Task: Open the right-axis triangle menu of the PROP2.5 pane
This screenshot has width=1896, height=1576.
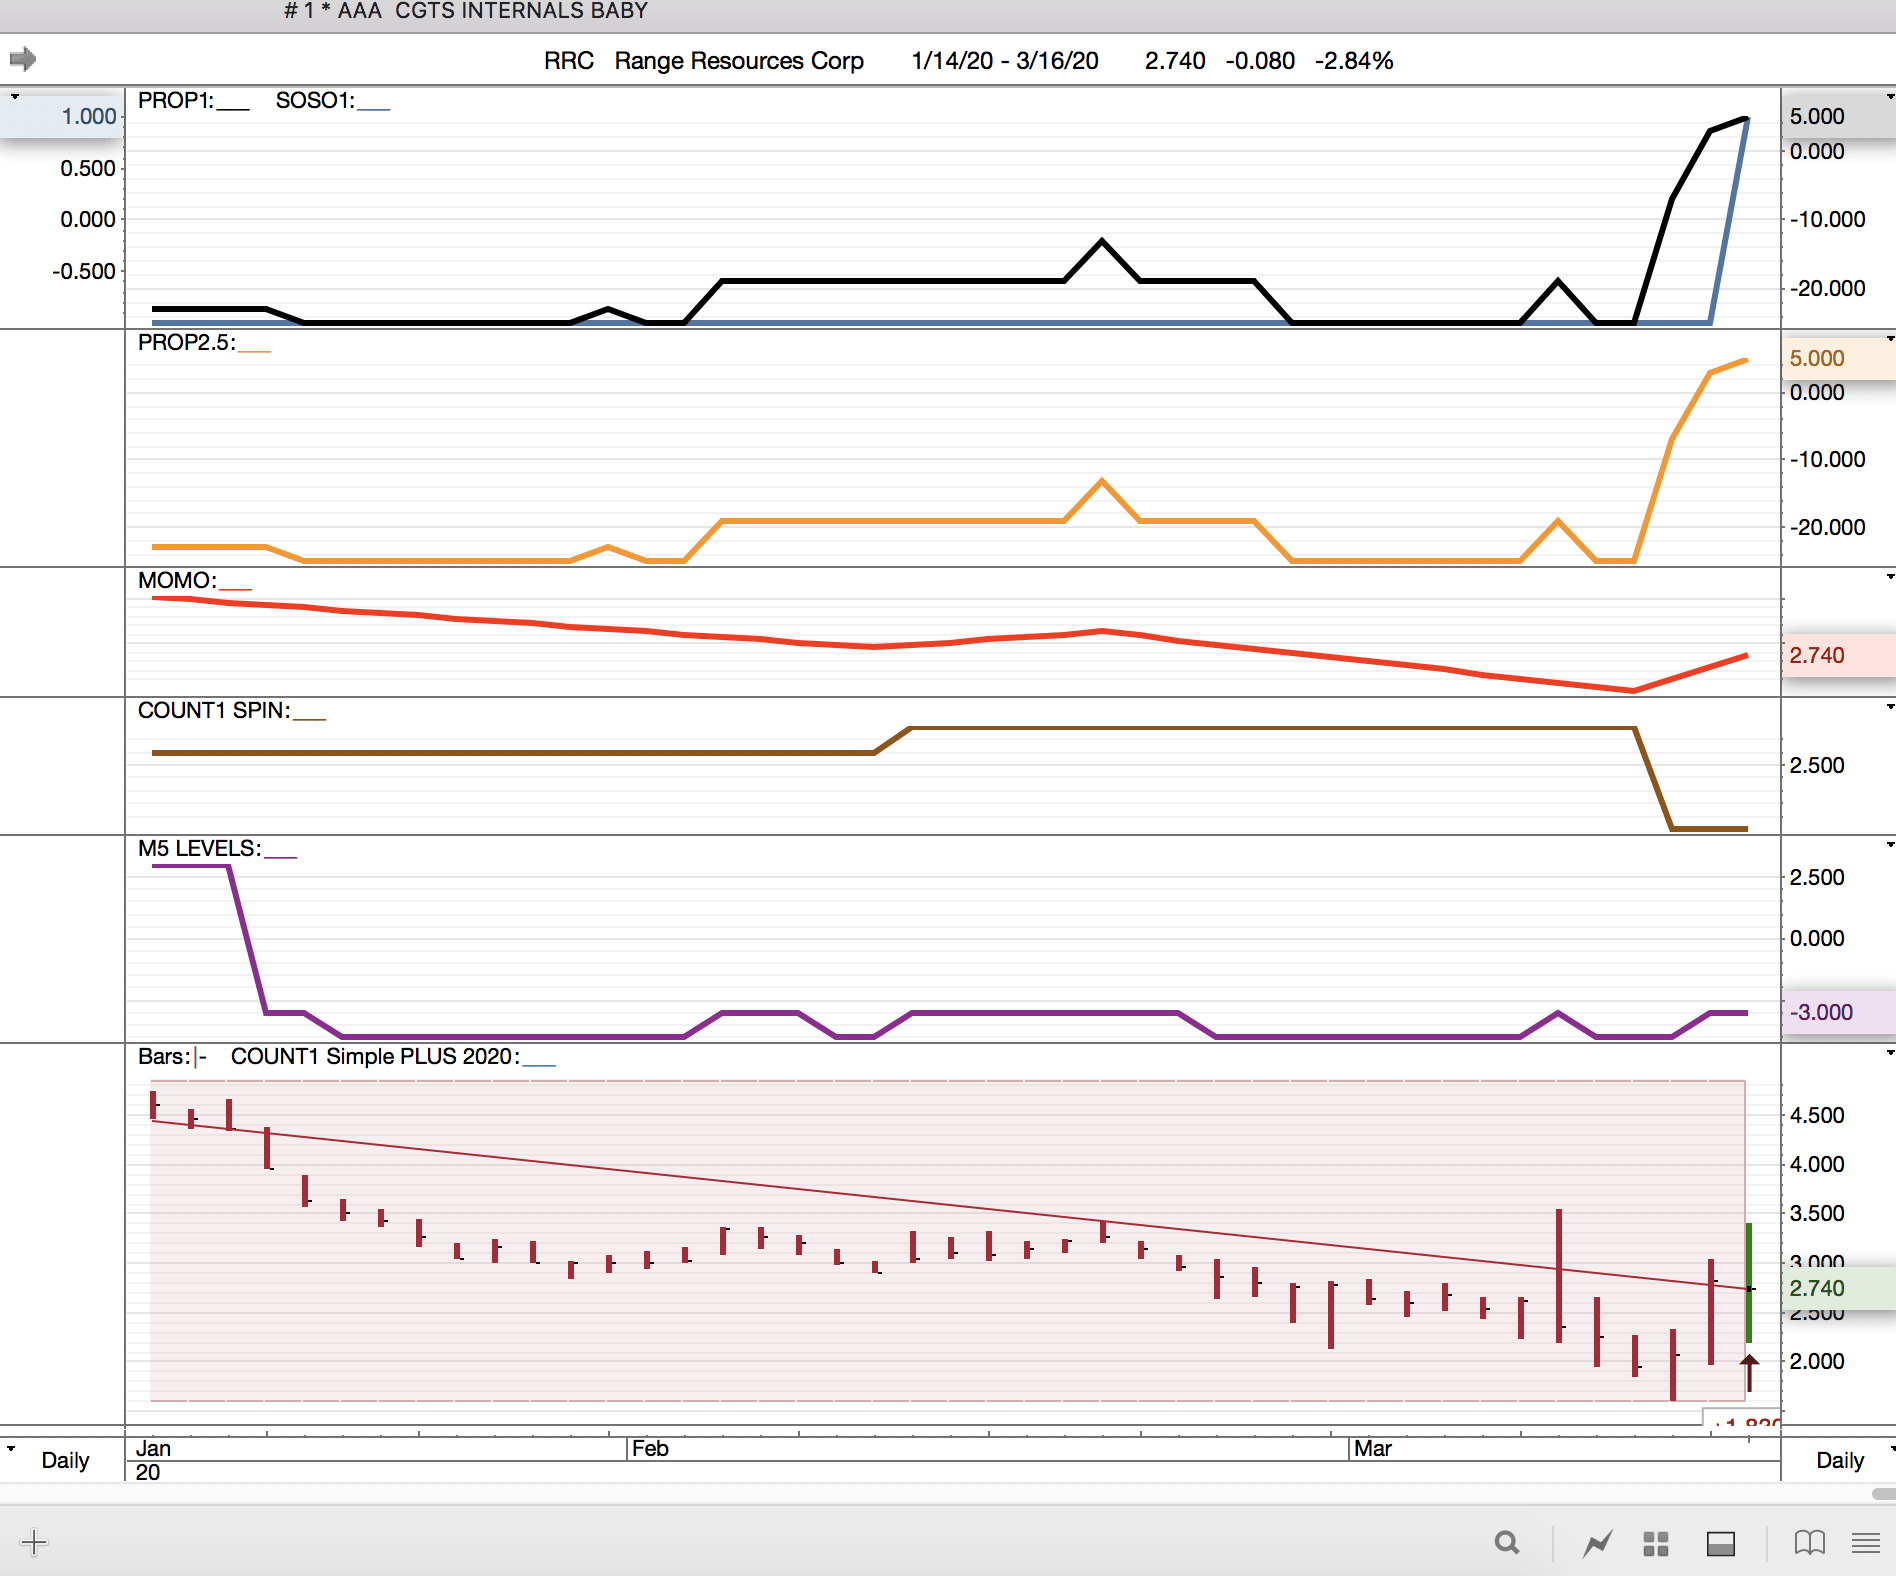Action: [1889, 339]
